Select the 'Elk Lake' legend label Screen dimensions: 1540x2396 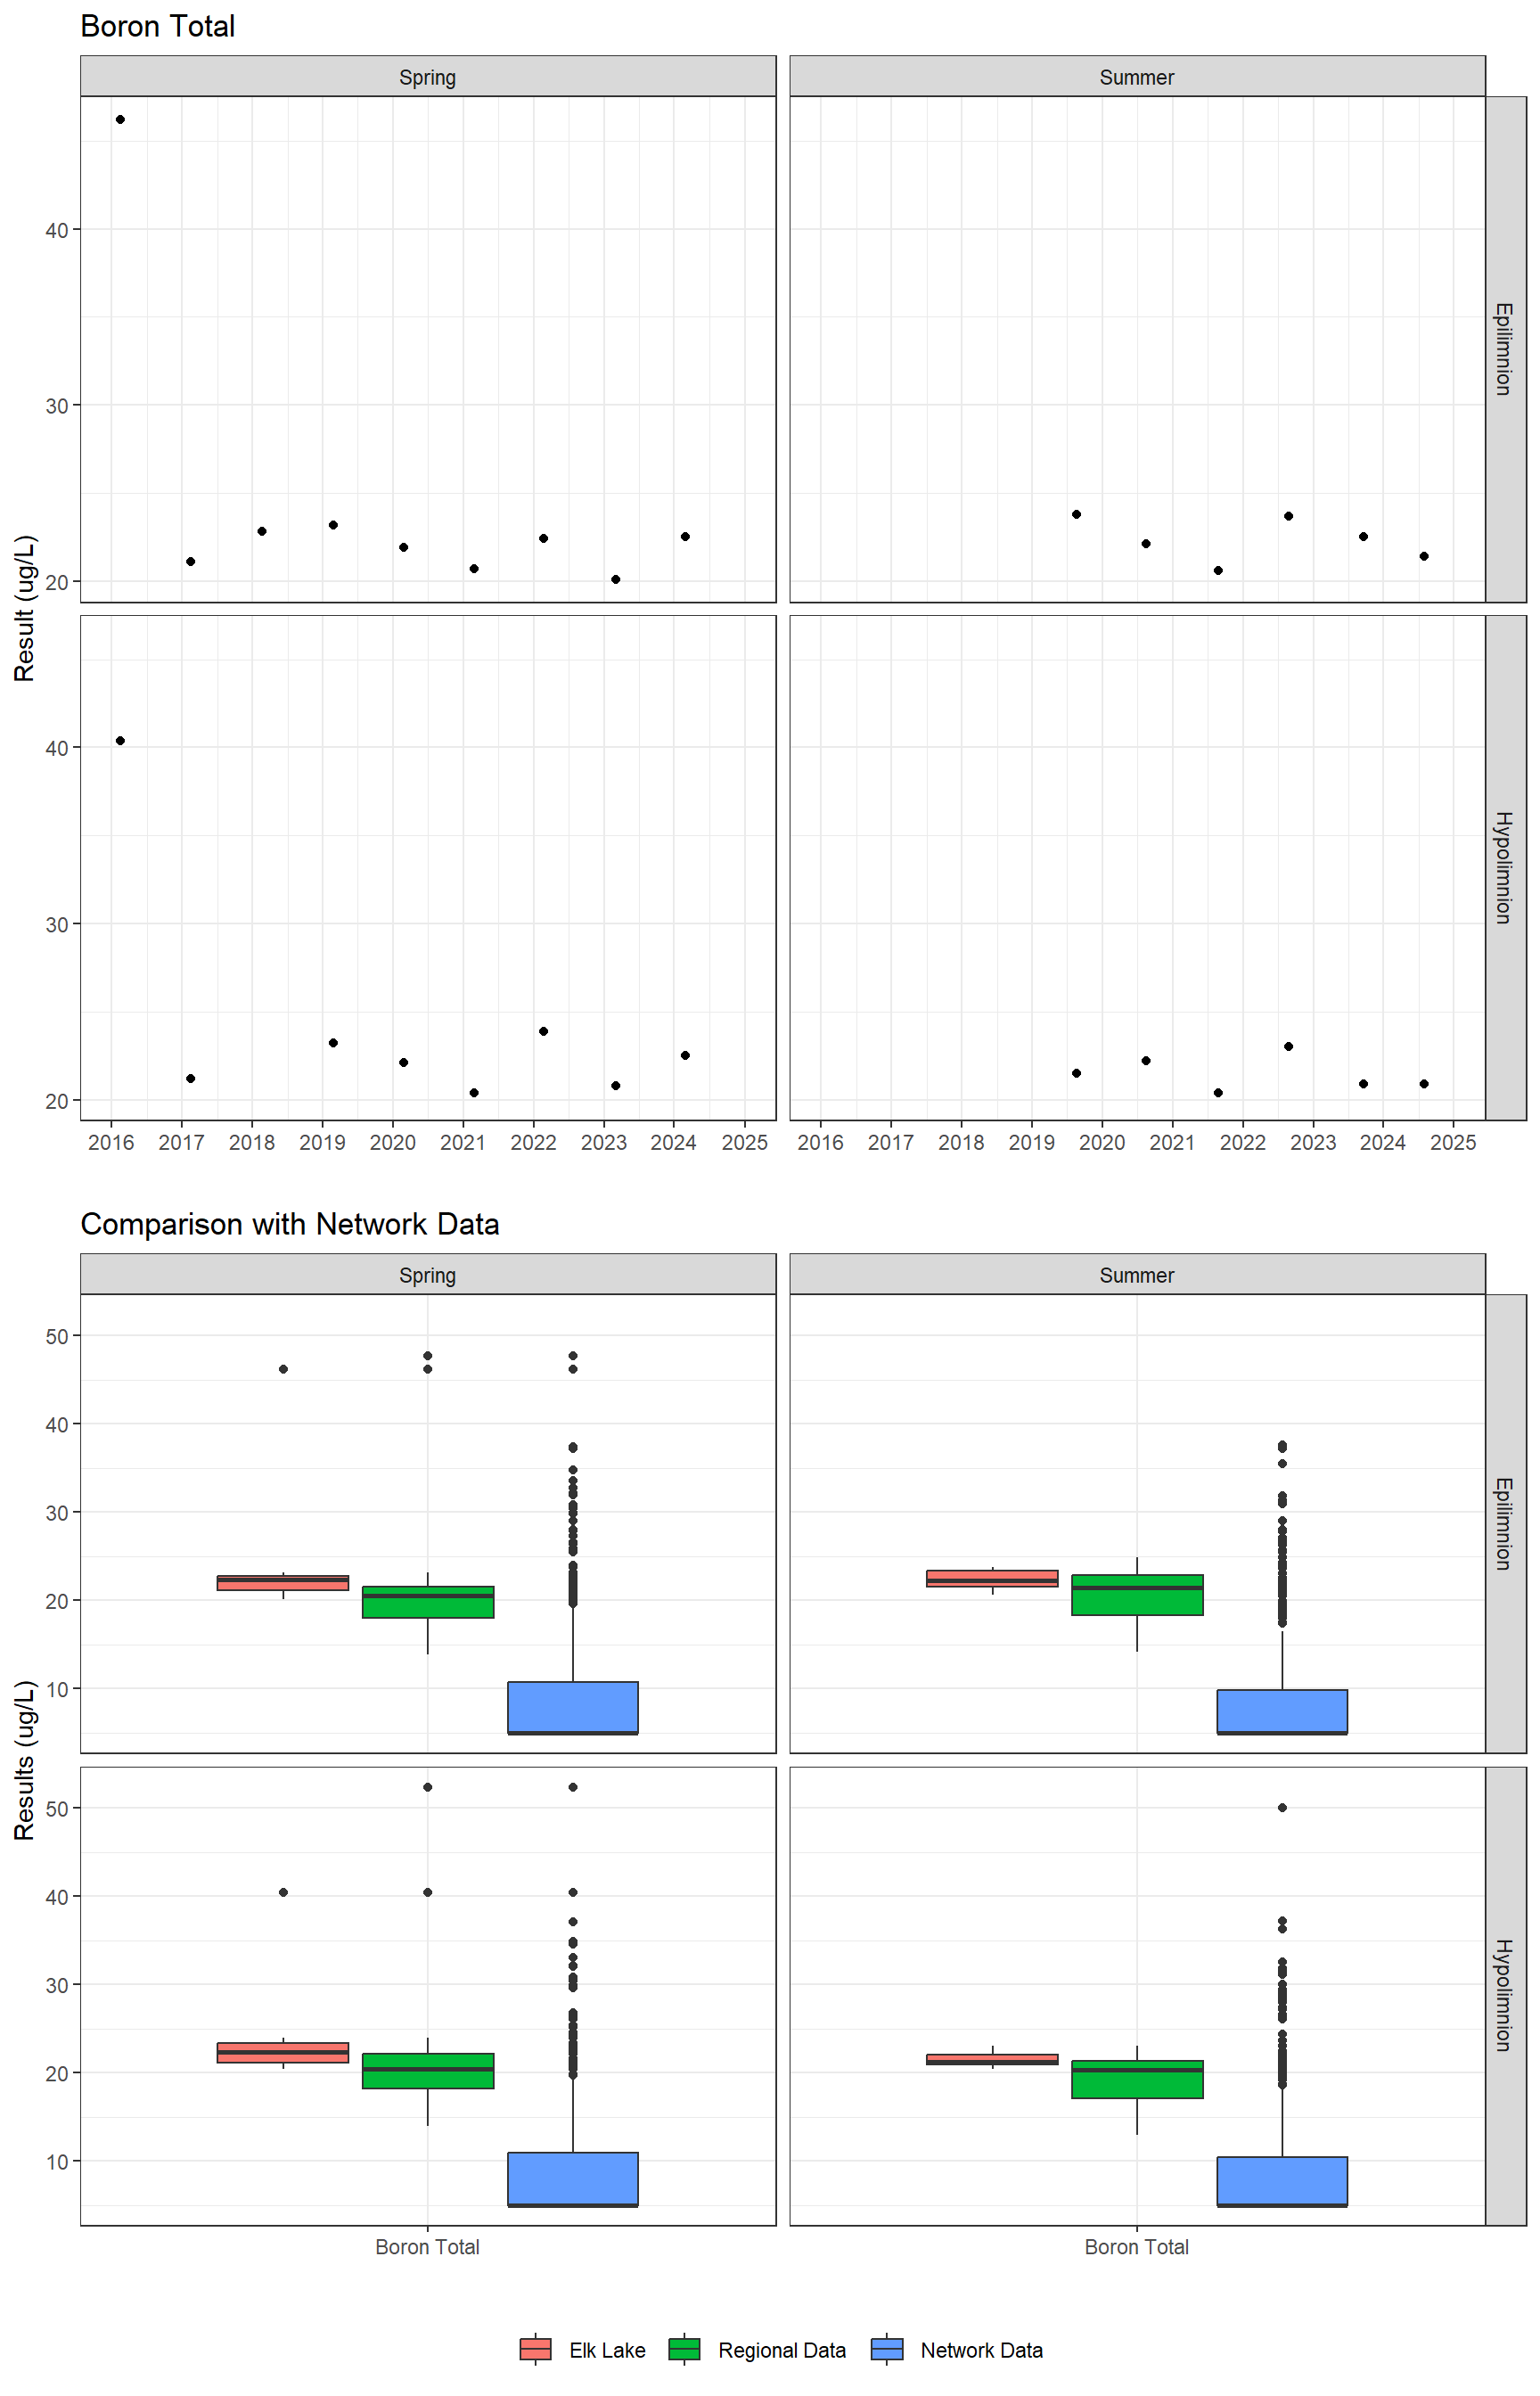607,2350
